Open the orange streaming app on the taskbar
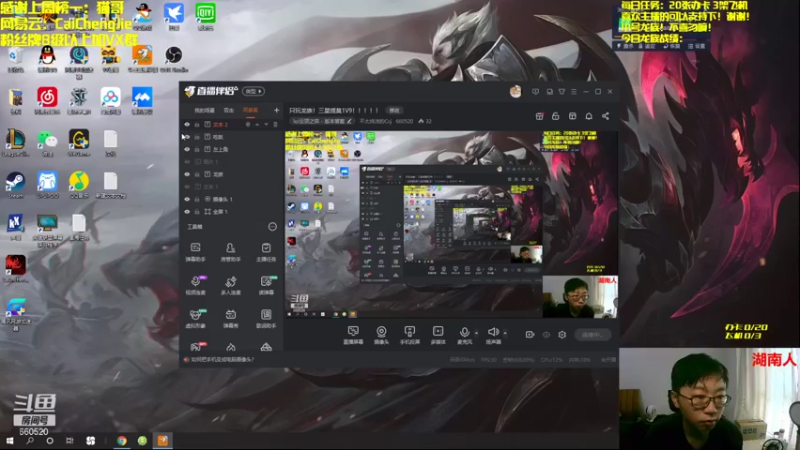 click(162, 441)
